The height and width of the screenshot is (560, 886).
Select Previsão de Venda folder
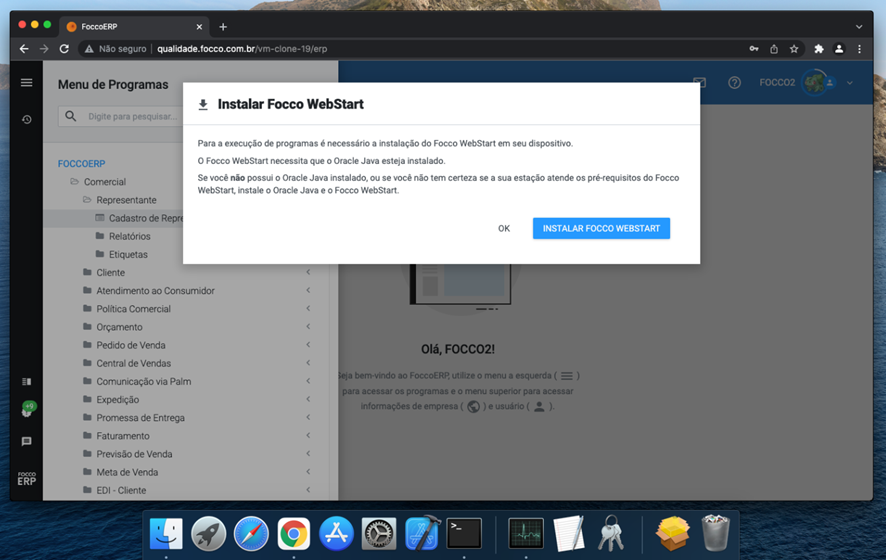tap(128, 454)
